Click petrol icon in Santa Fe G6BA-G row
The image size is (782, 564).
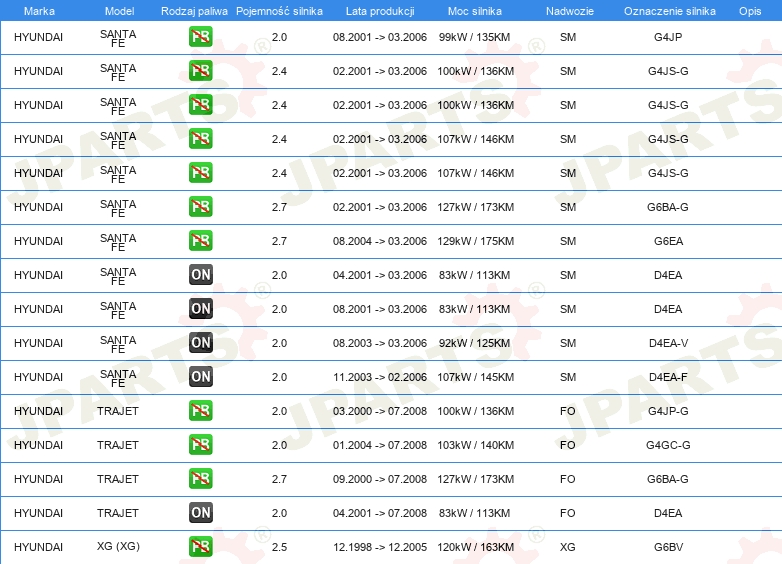click(x=200, y=206)
